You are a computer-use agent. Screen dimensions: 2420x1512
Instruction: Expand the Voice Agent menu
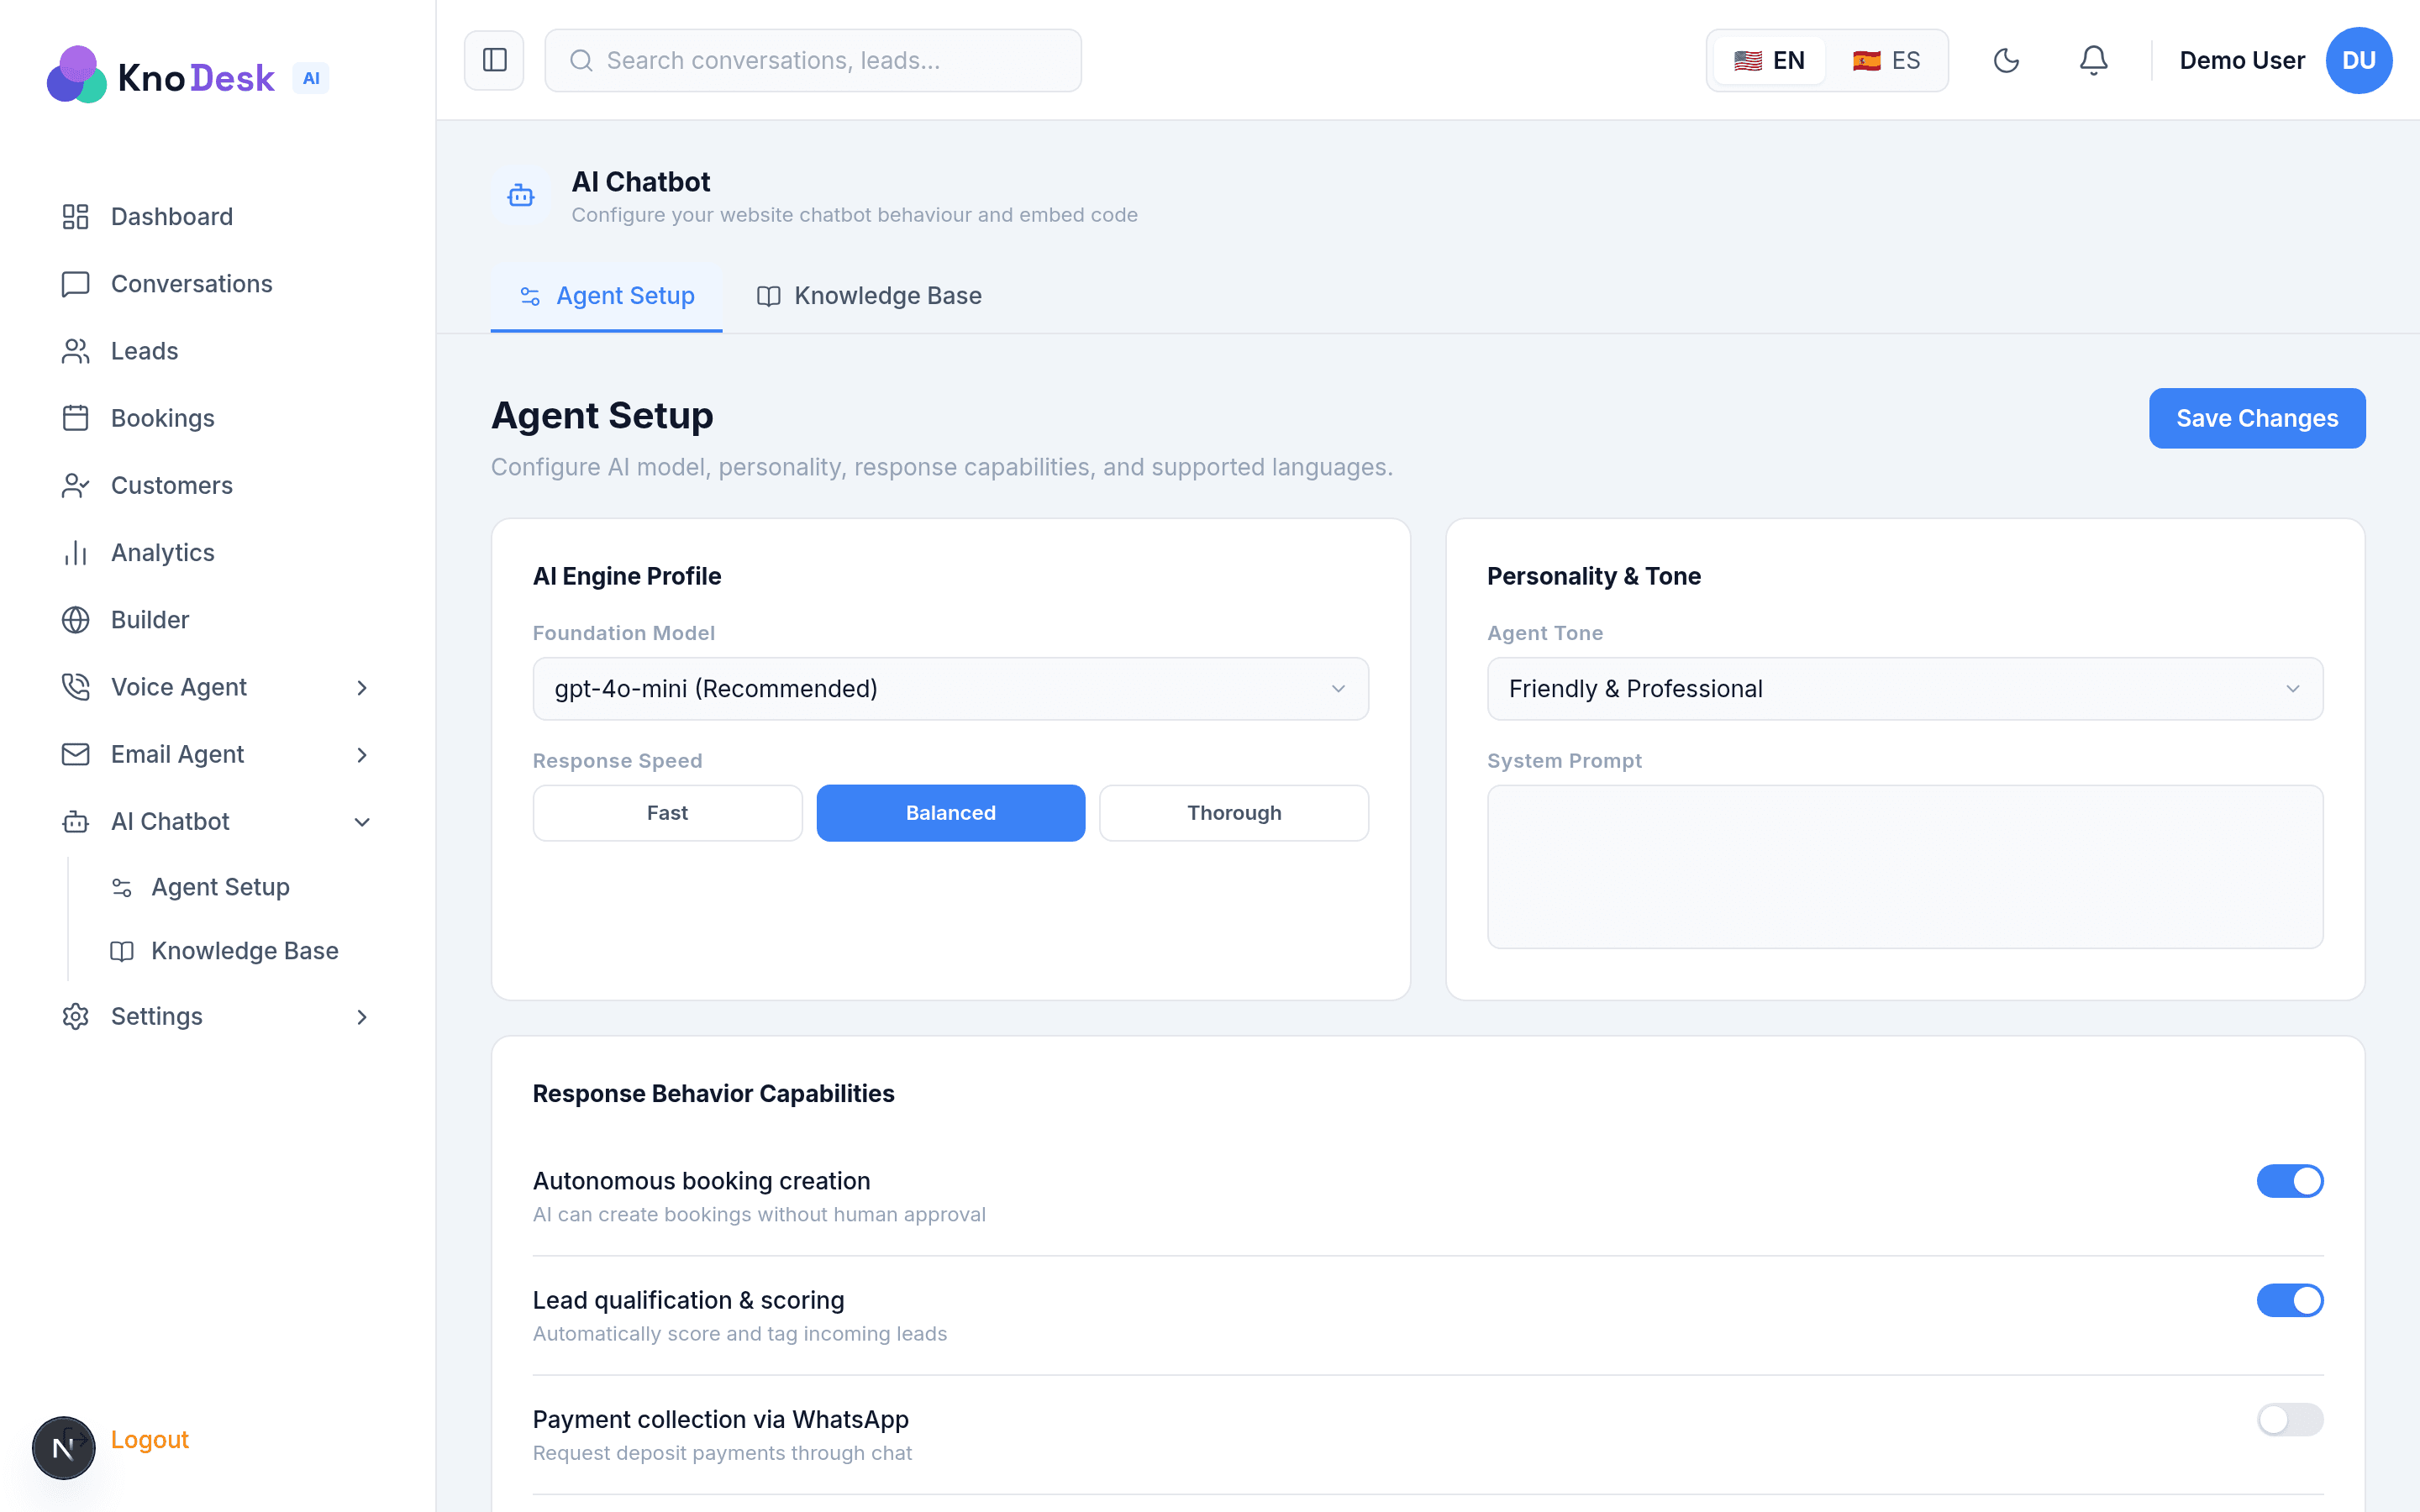(x=217, y=687)
